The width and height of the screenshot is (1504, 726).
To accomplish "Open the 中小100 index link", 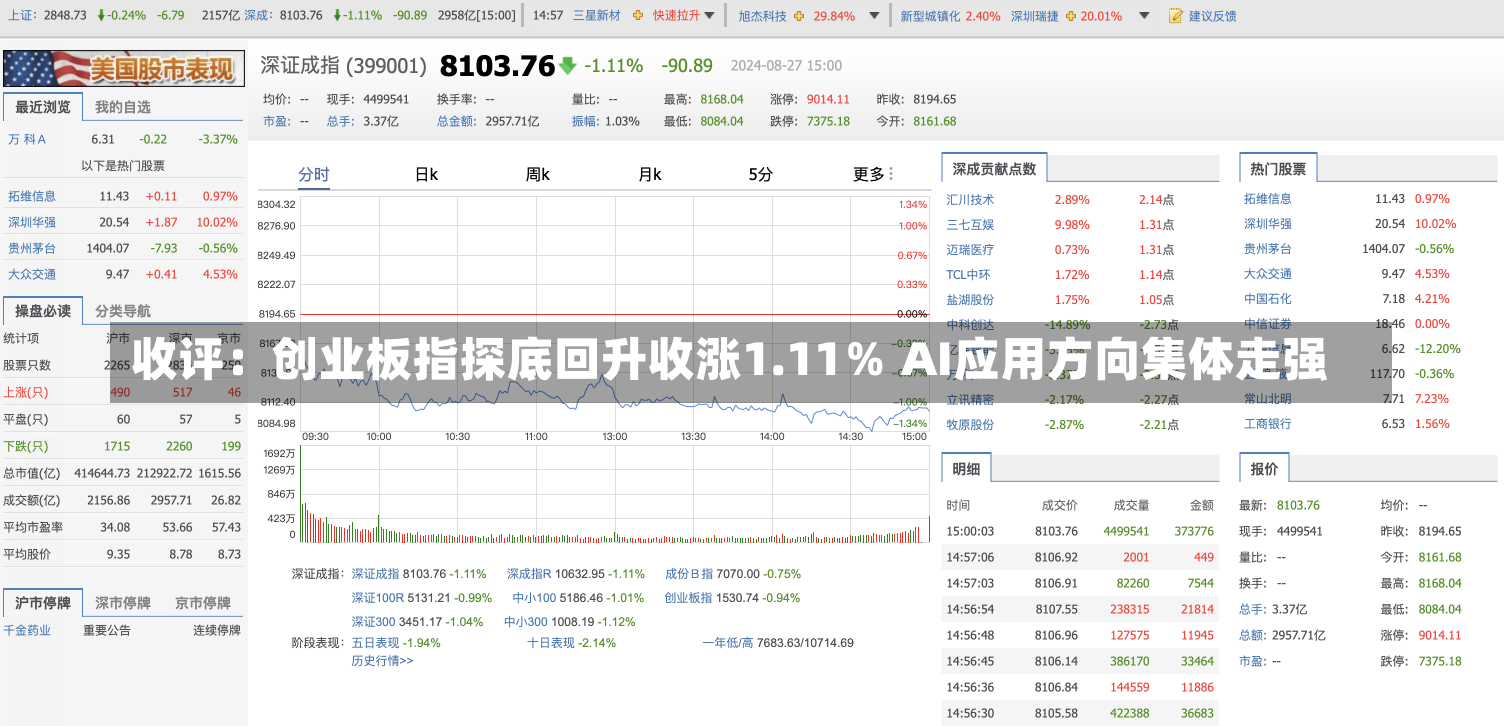I will click(534, 598).
